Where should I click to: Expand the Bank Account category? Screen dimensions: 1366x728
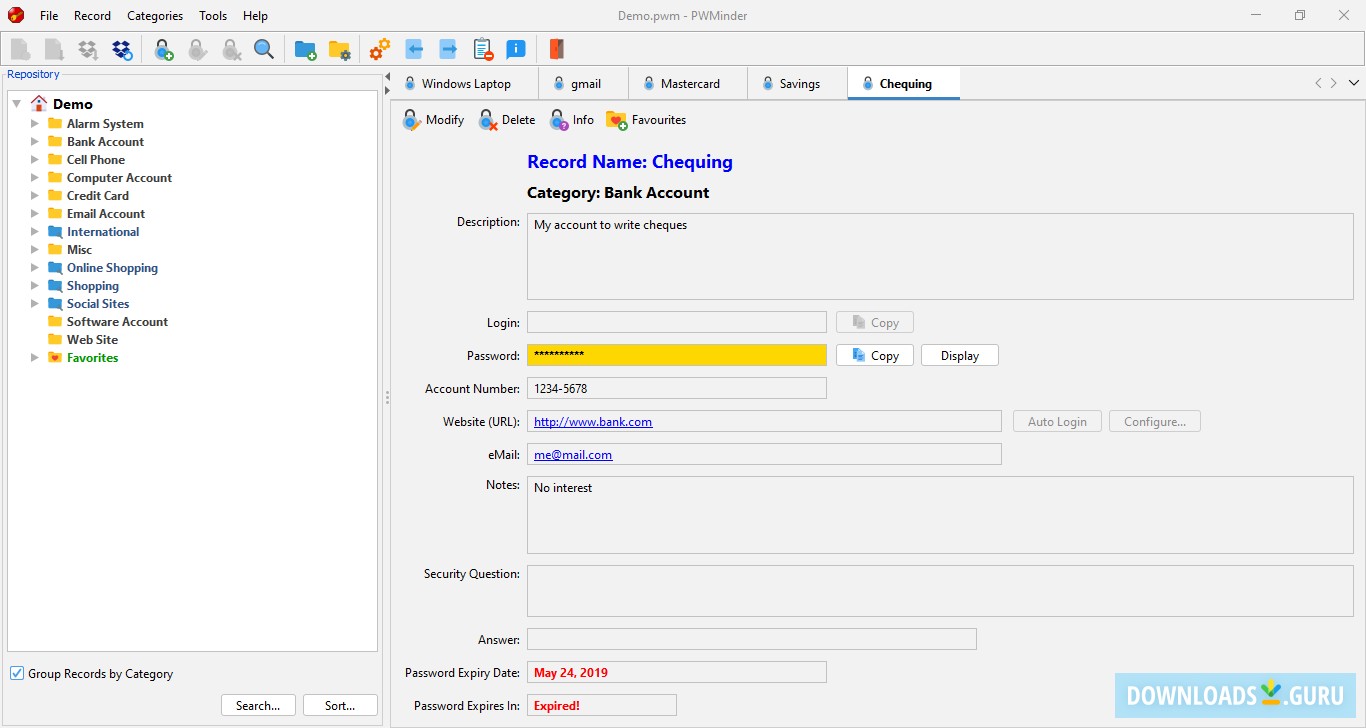[34, 141]
